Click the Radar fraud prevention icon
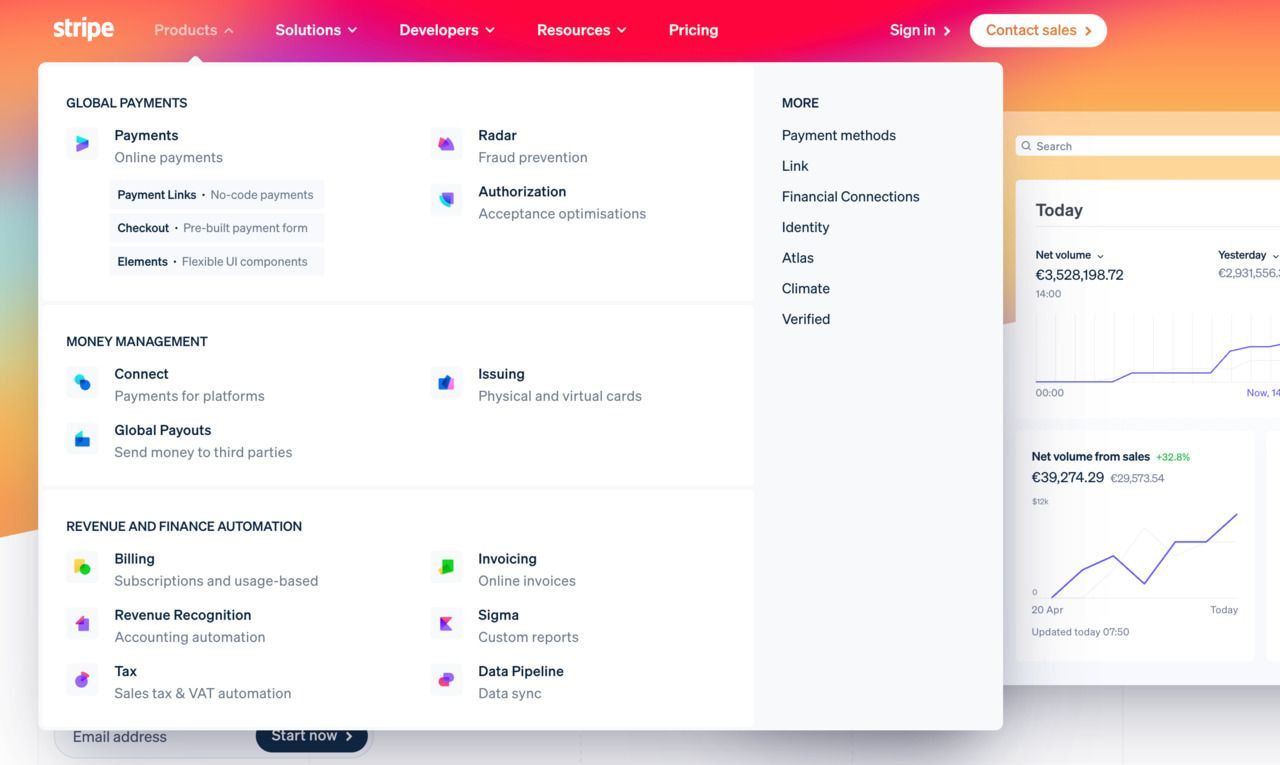Image resolution: width=1280 pixels, height=765 pixels. [x=446, y=144]
